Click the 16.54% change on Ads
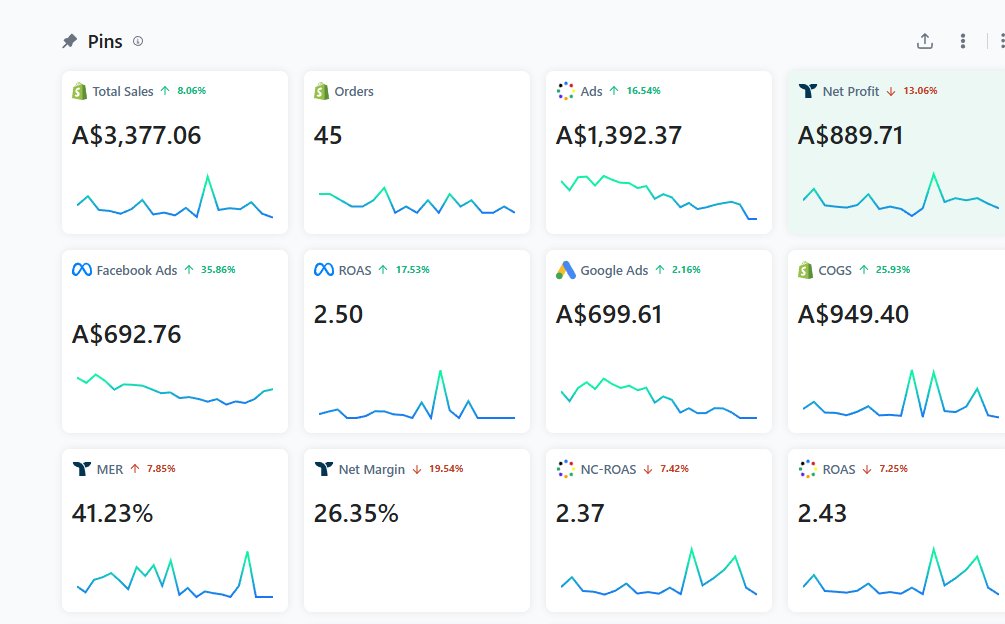The image size is (1005, 624). [x=644, y=90]
